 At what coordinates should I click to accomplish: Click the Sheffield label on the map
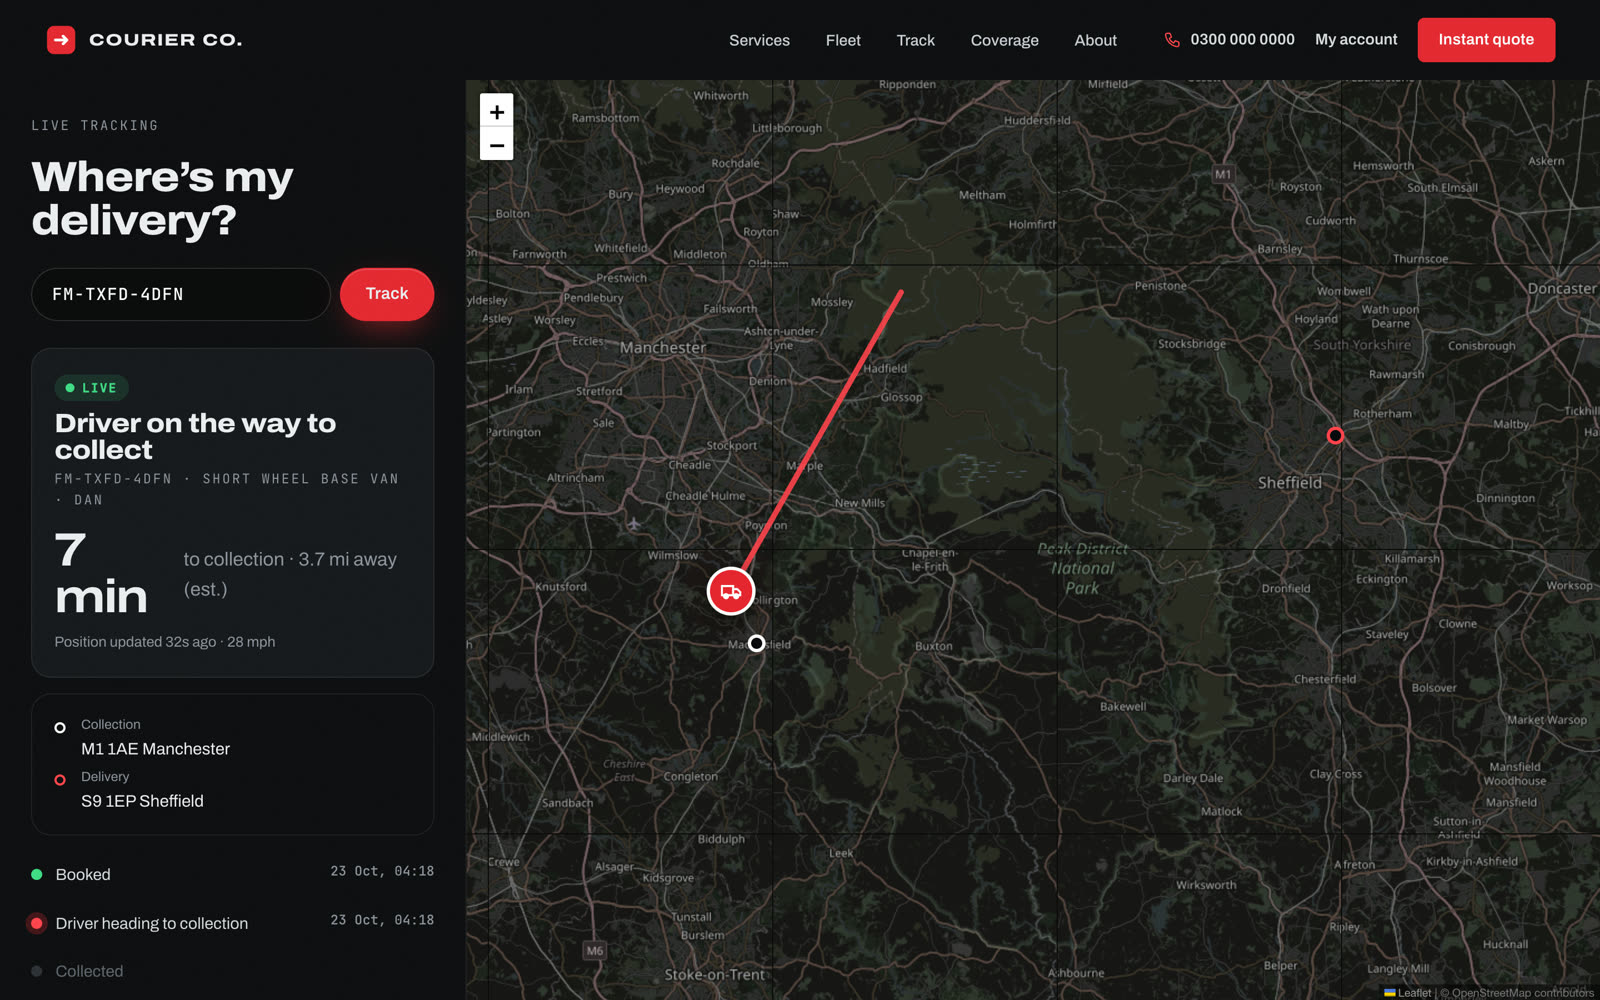pyautogui.click(x=1289, y=482)
